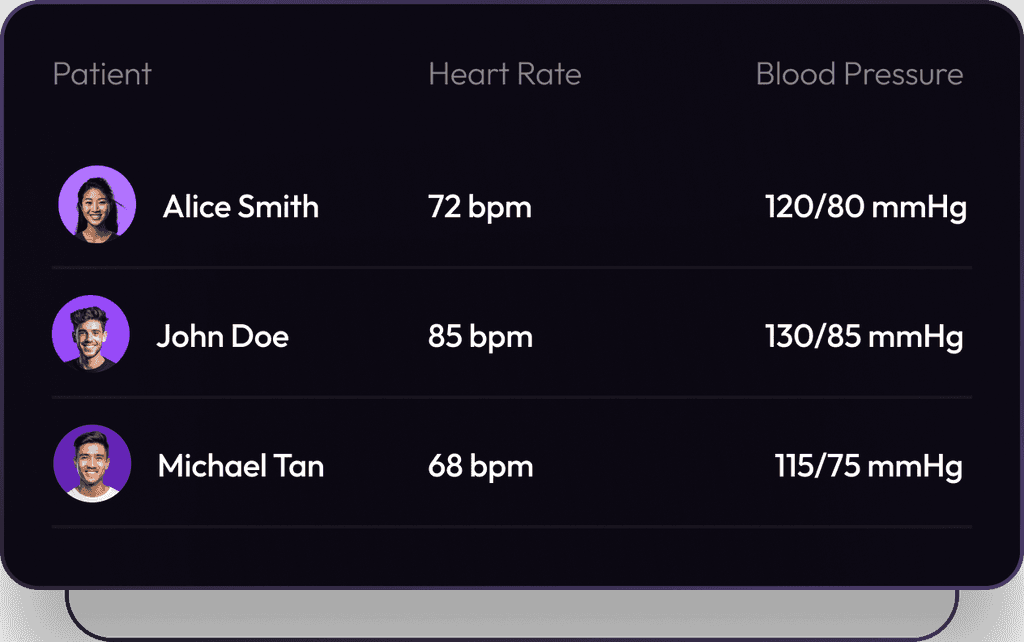1024x642 pixels.
Task: View the Michael Tan patient name
Action: [x=241, y=466]
